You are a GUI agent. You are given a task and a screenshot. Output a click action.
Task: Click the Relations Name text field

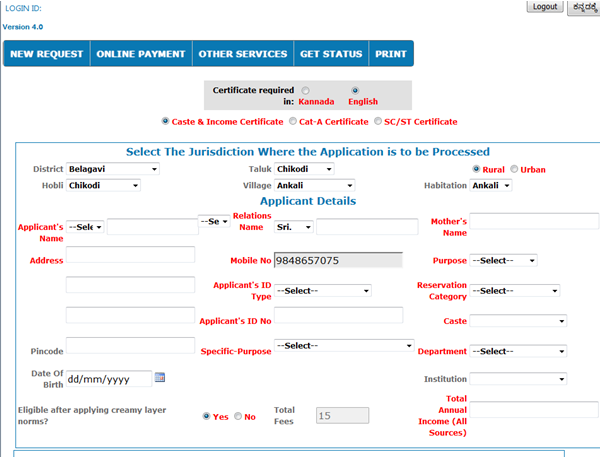tap(367, 226)
